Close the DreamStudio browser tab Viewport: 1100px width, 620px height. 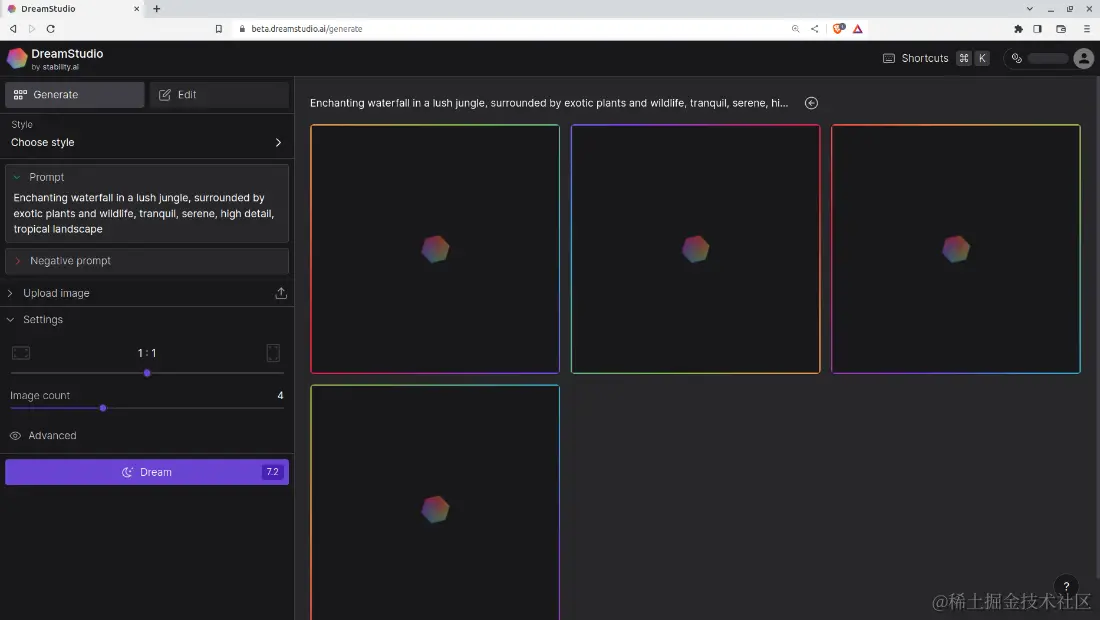(136, 9)
